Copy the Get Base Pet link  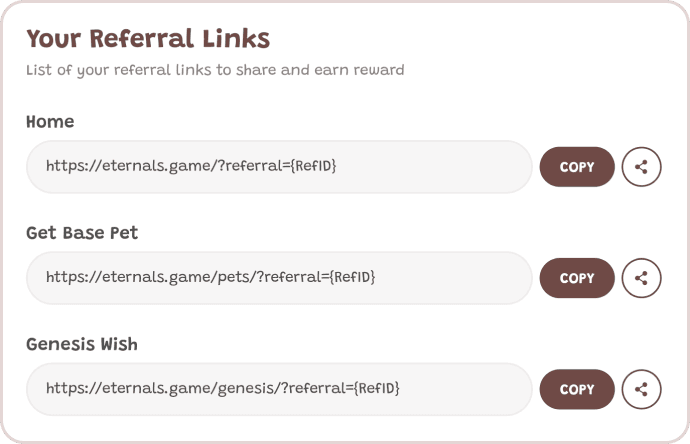pyautogui.click(x=577, y=278)
